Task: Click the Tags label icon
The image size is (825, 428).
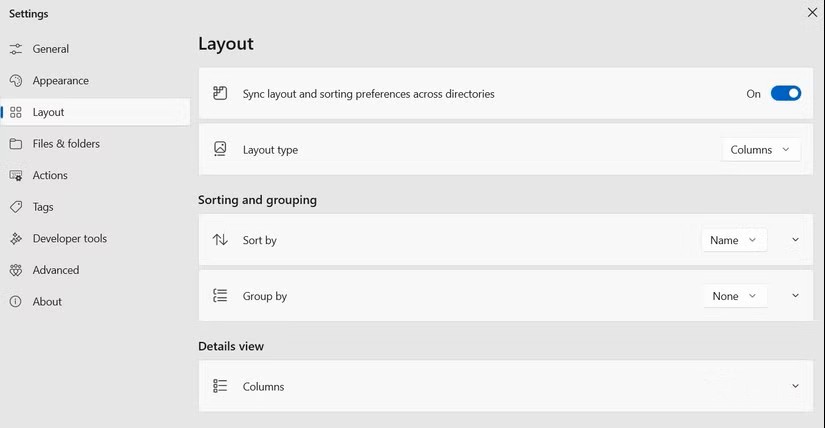Action: tap(16, 207)
